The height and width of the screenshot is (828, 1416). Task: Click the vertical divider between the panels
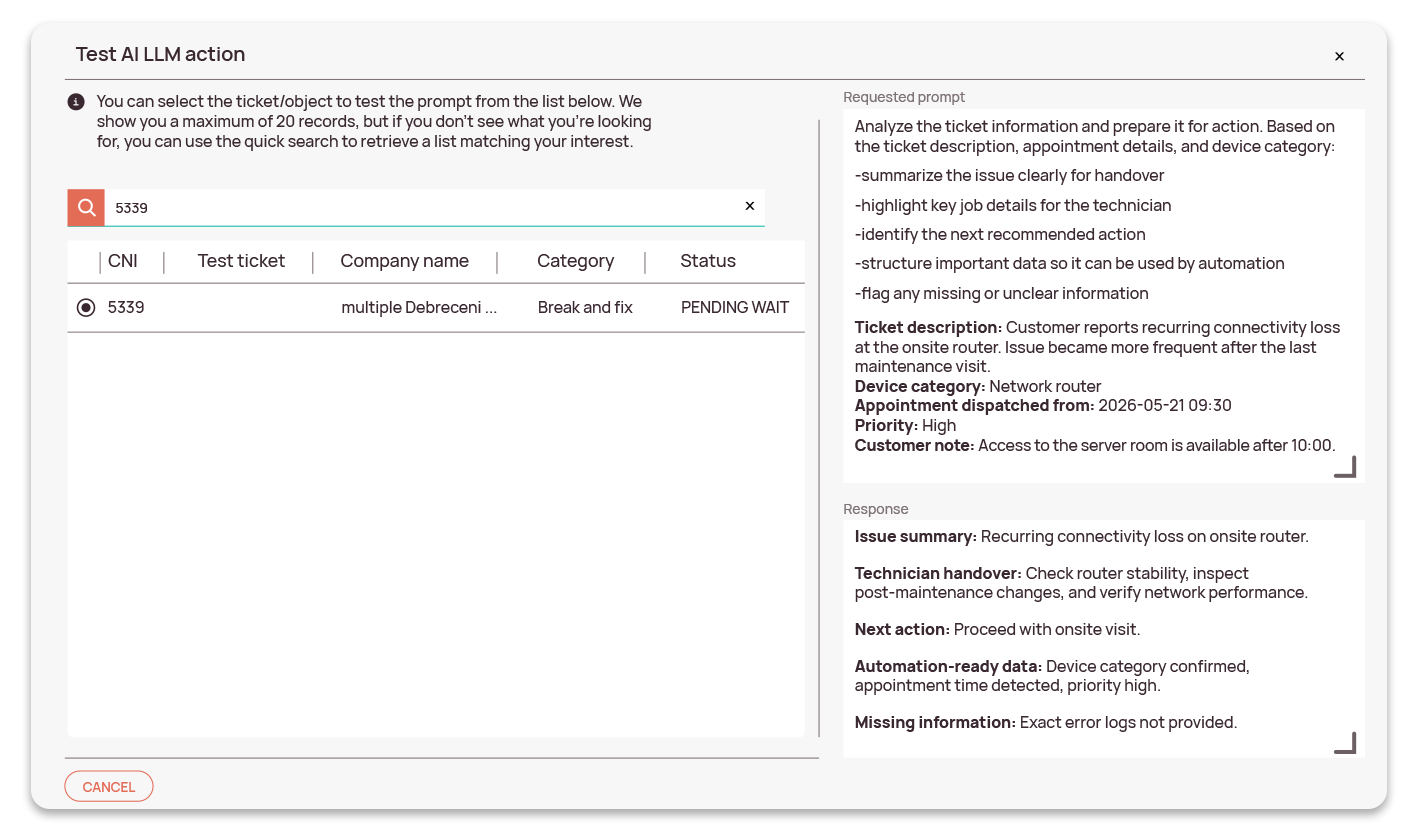(x=819, y=429)
